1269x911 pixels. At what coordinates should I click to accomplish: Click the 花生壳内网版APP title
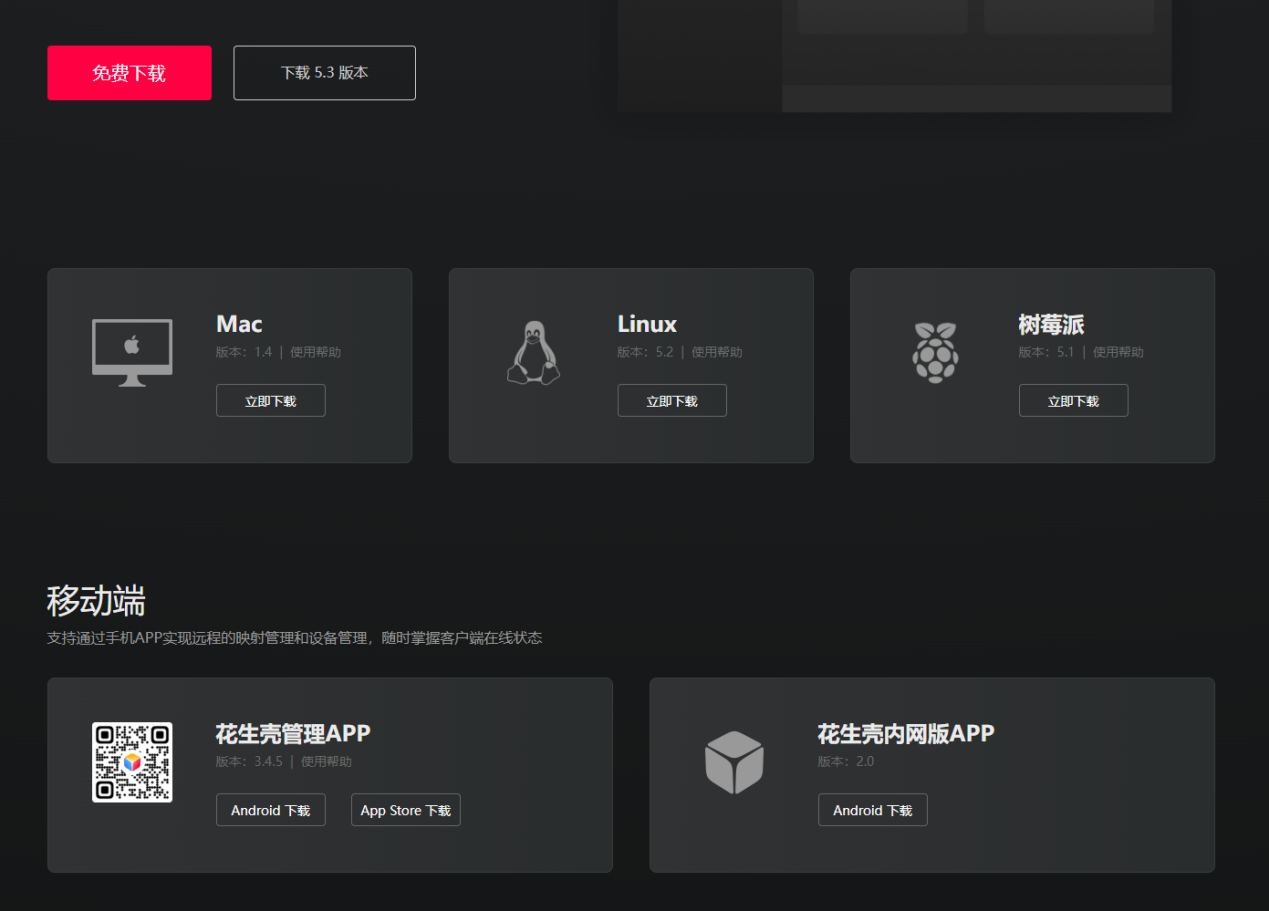pos(906,734)
